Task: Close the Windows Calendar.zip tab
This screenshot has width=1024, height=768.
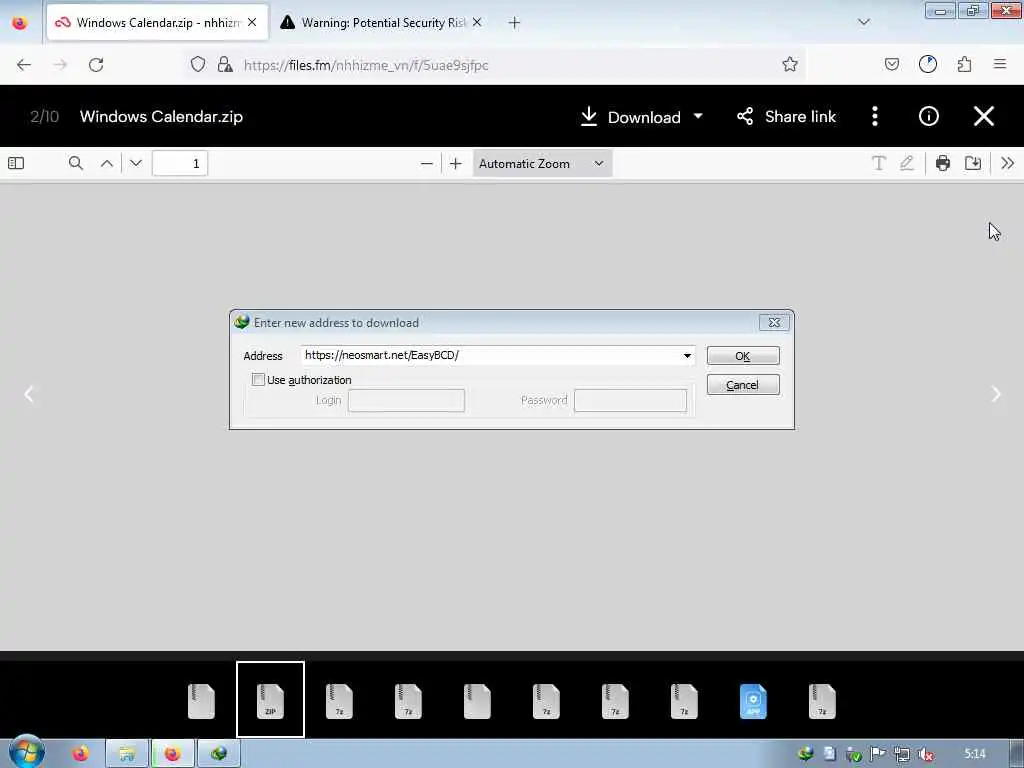Action: pos(252,22)
